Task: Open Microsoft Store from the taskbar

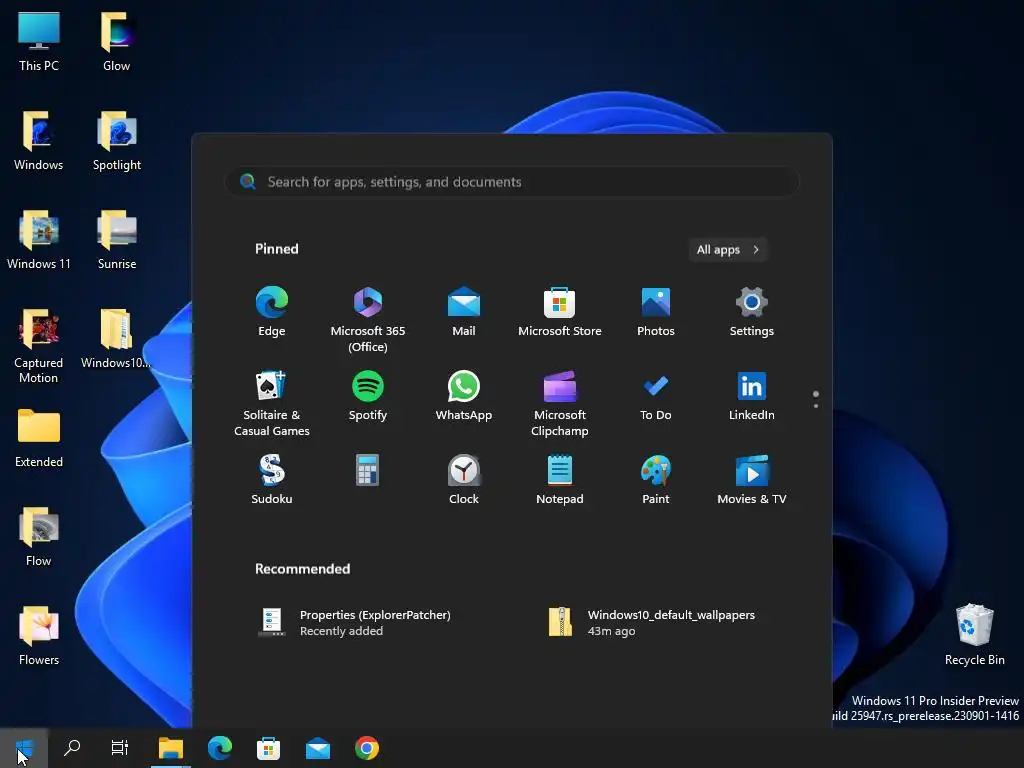Action: pyautogui.click(x=268, y=748)
